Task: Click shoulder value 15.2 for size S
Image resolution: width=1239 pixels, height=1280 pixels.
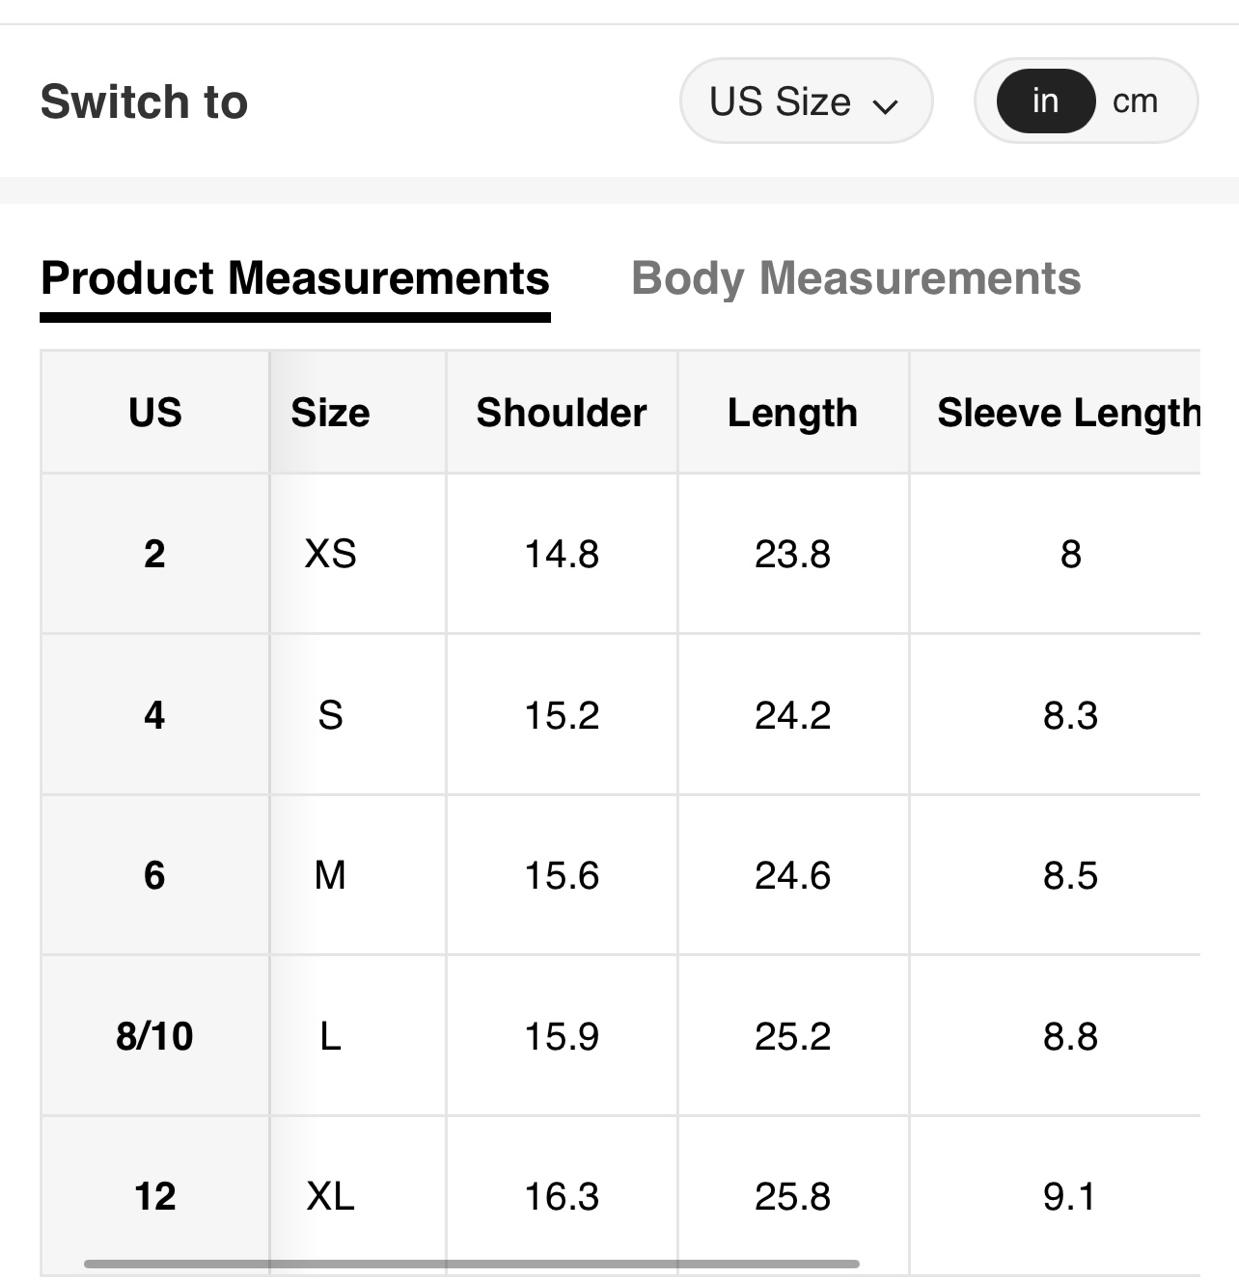Action: click(x=561, y=716)
